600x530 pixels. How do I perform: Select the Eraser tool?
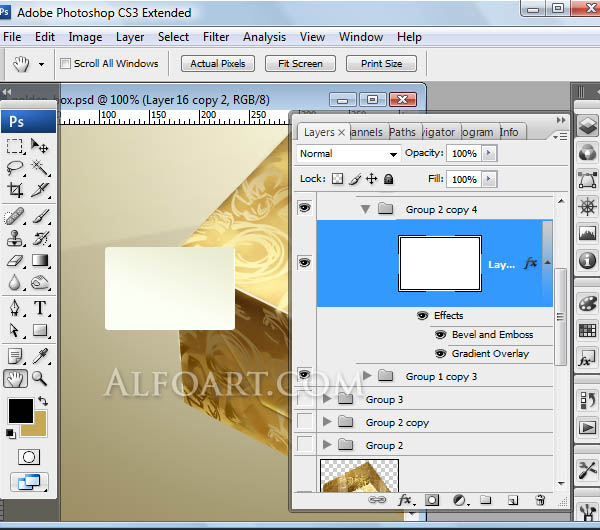[x=15, y=261]
